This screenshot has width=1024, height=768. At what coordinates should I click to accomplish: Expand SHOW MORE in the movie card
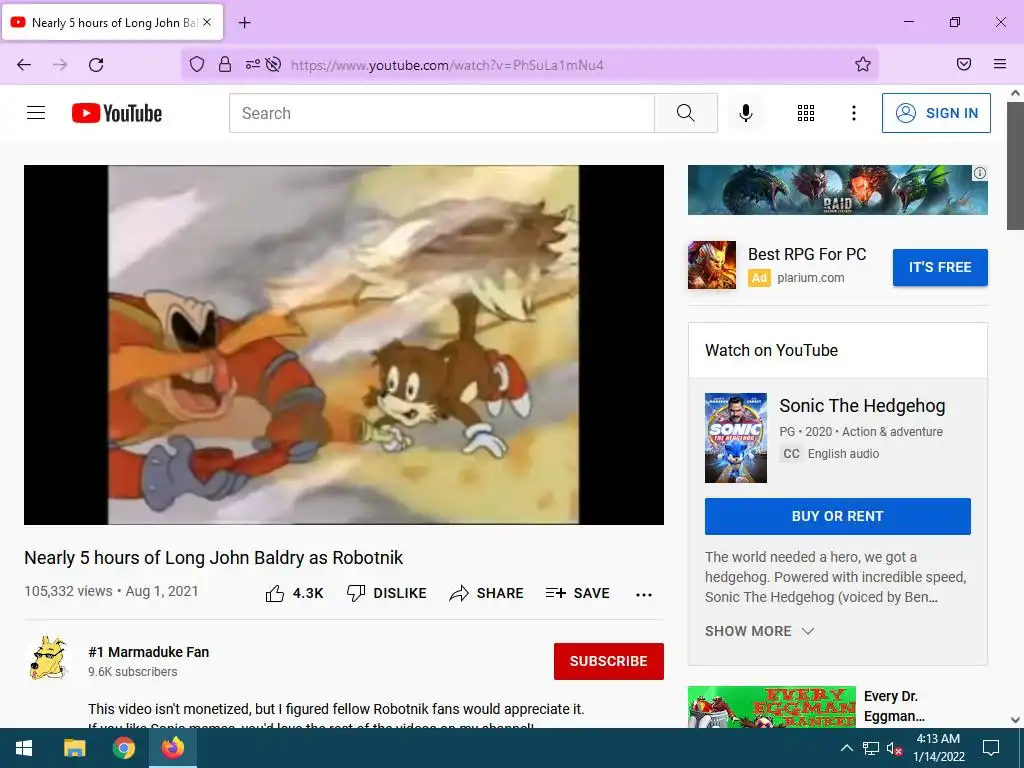click(x=760, y=631)
